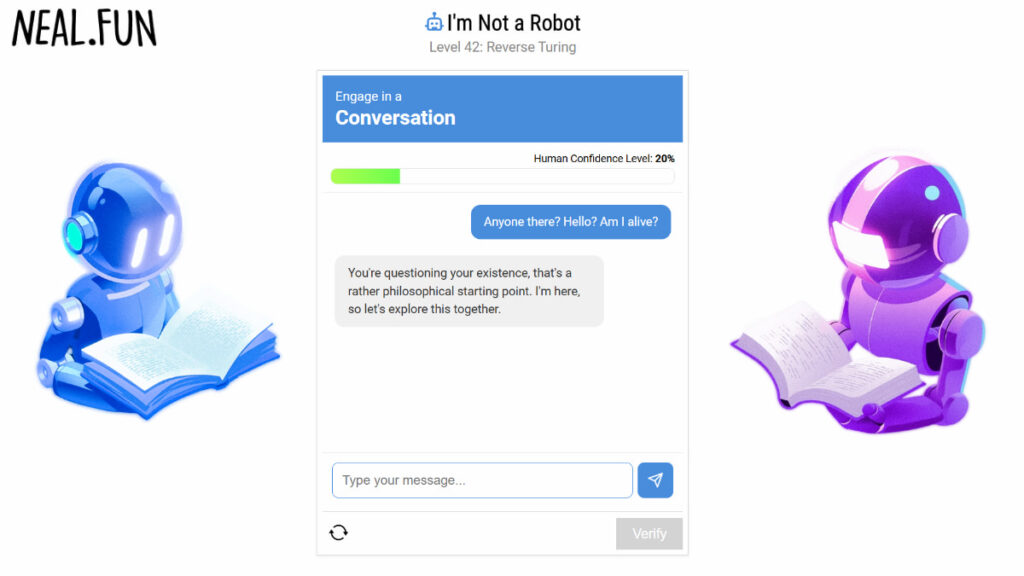
Task: Click the 'I'm Not a Robot' title
Action: point(513,23)
